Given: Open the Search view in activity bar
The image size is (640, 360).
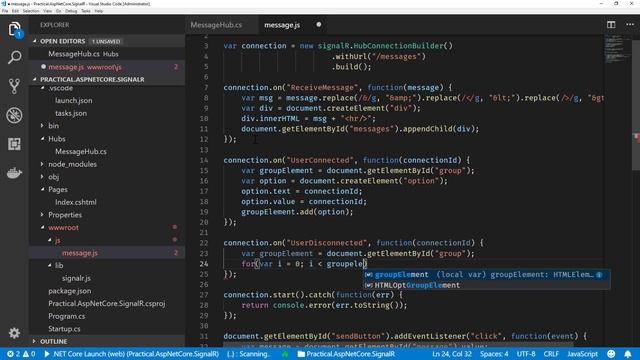Looking at the screenshot, I should (14, 58).
